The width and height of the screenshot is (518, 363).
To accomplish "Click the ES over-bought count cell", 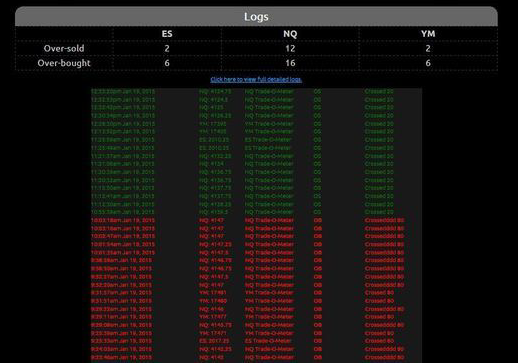I will (x=167, y=63).
